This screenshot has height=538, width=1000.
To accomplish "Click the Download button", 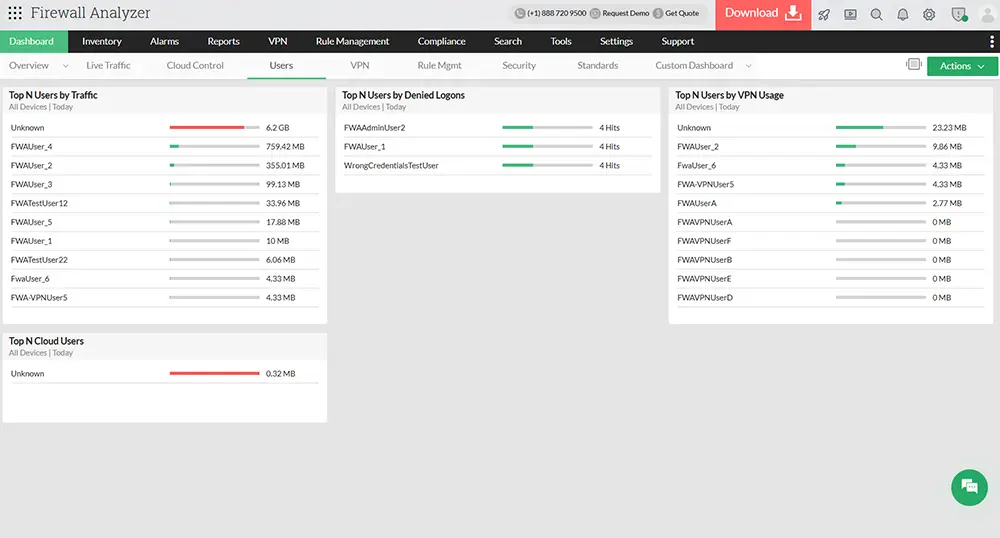I will click(x=763, y=14).
